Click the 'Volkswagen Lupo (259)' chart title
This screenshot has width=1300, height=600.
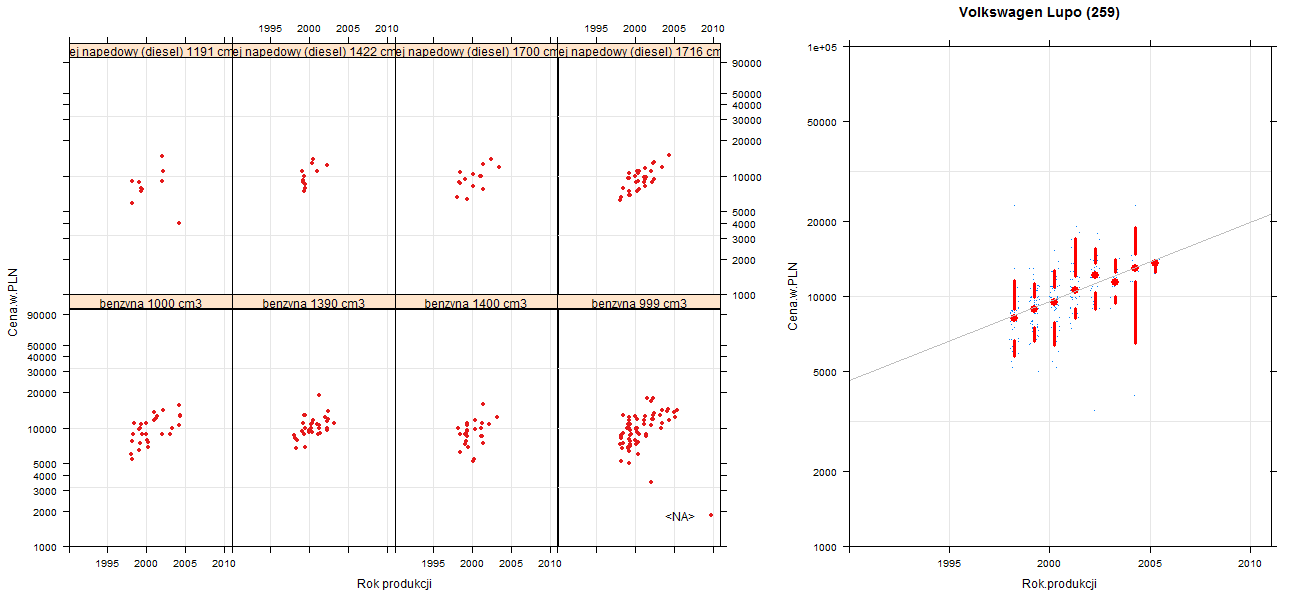coord(1039,13)
